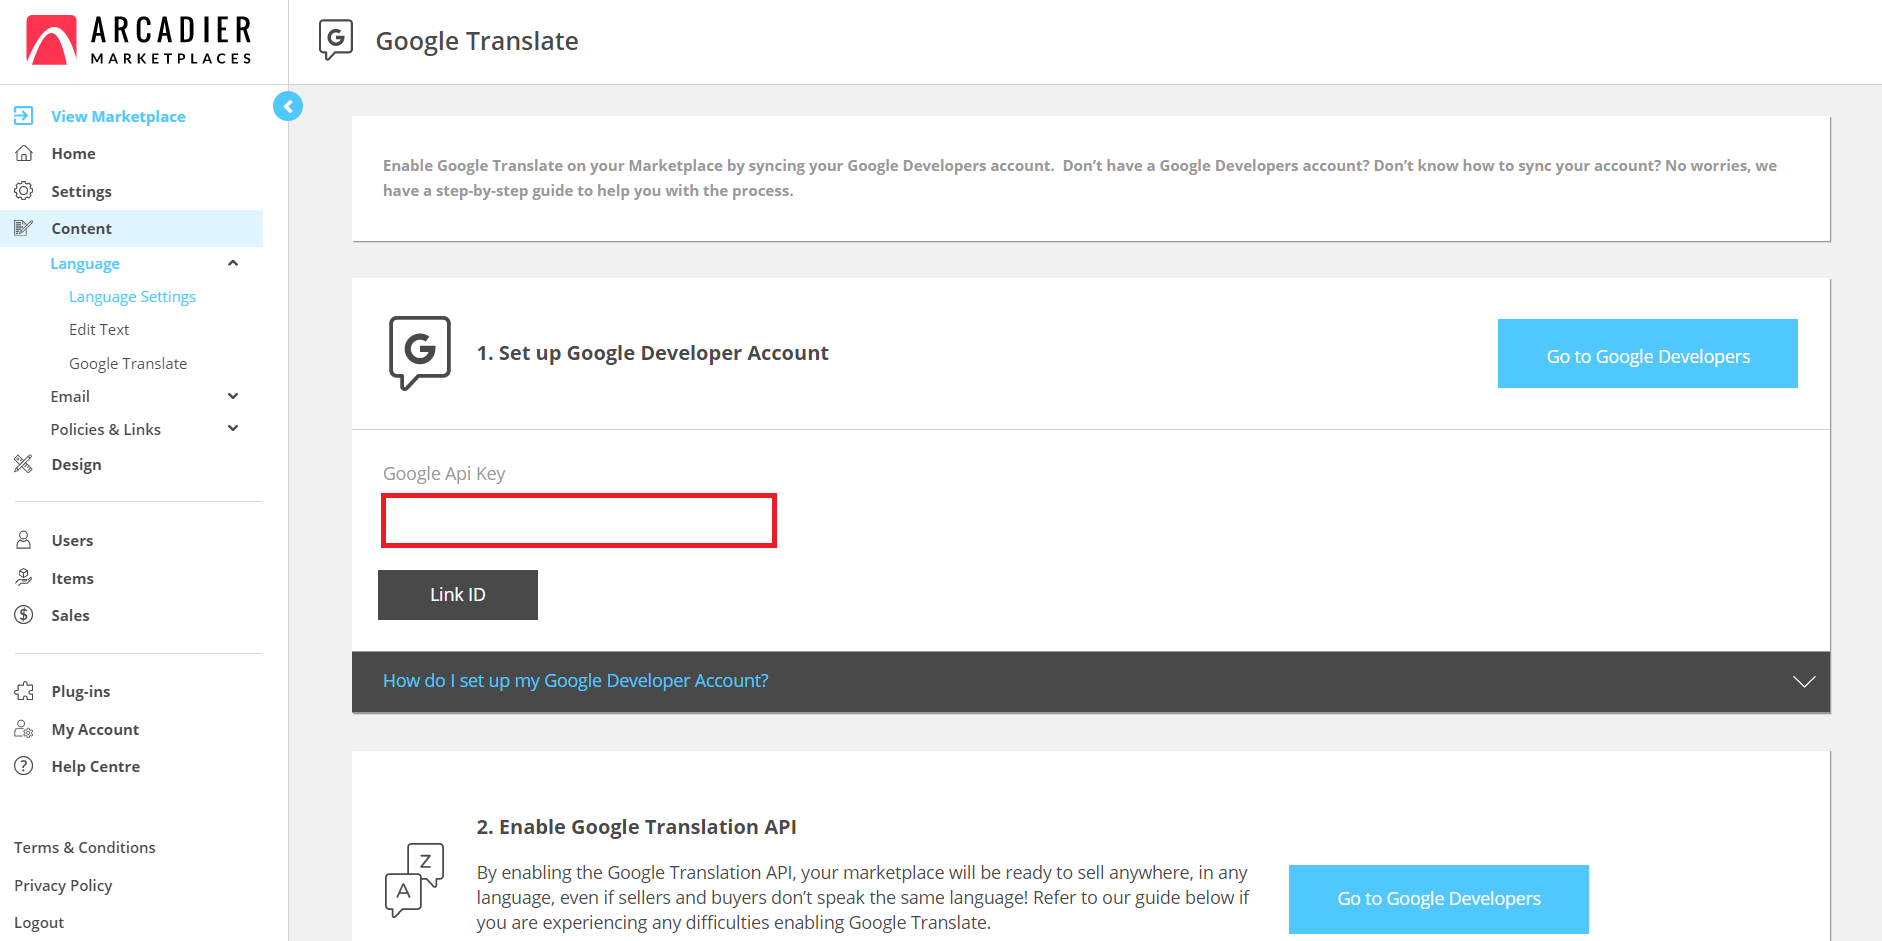Screen dimensions: 1882x941
Task: Focus the Google Api Key input field
Action: [579, 520]
